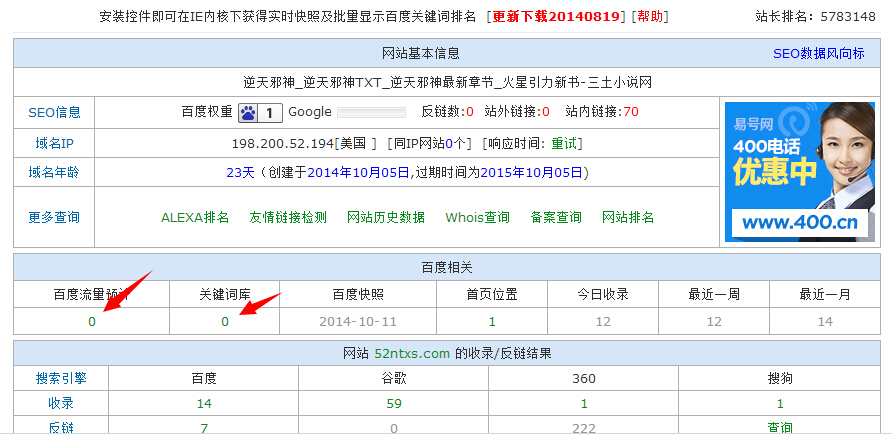Open the 400.cn phone advertisement banner
Image resolution: width=892 pixels, height=434 pixels.
[x=800, y=172]
